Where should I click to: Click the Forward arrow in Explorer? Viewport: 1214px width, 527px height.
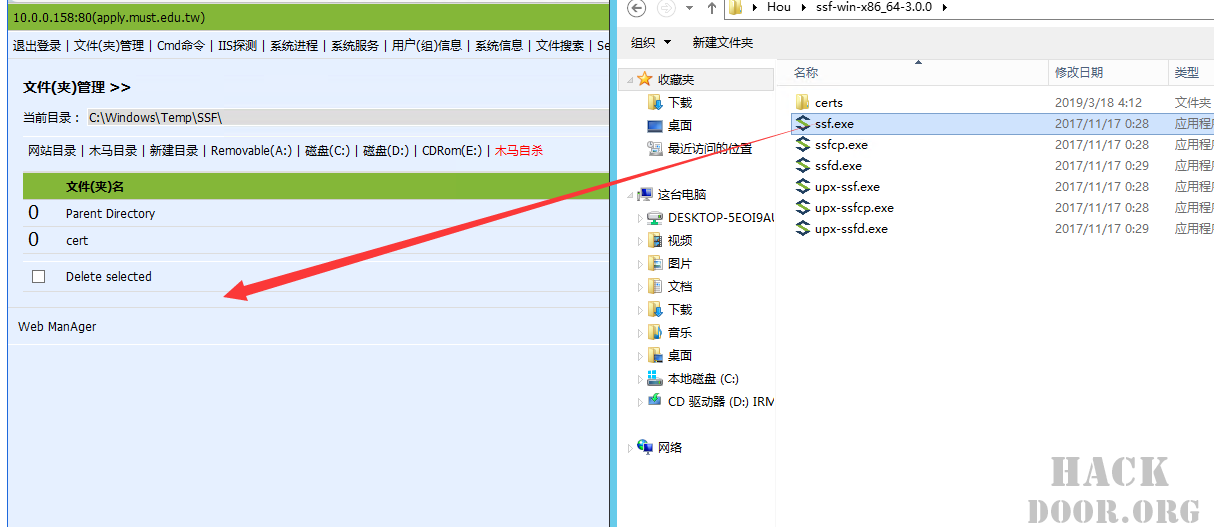[667, 8]
